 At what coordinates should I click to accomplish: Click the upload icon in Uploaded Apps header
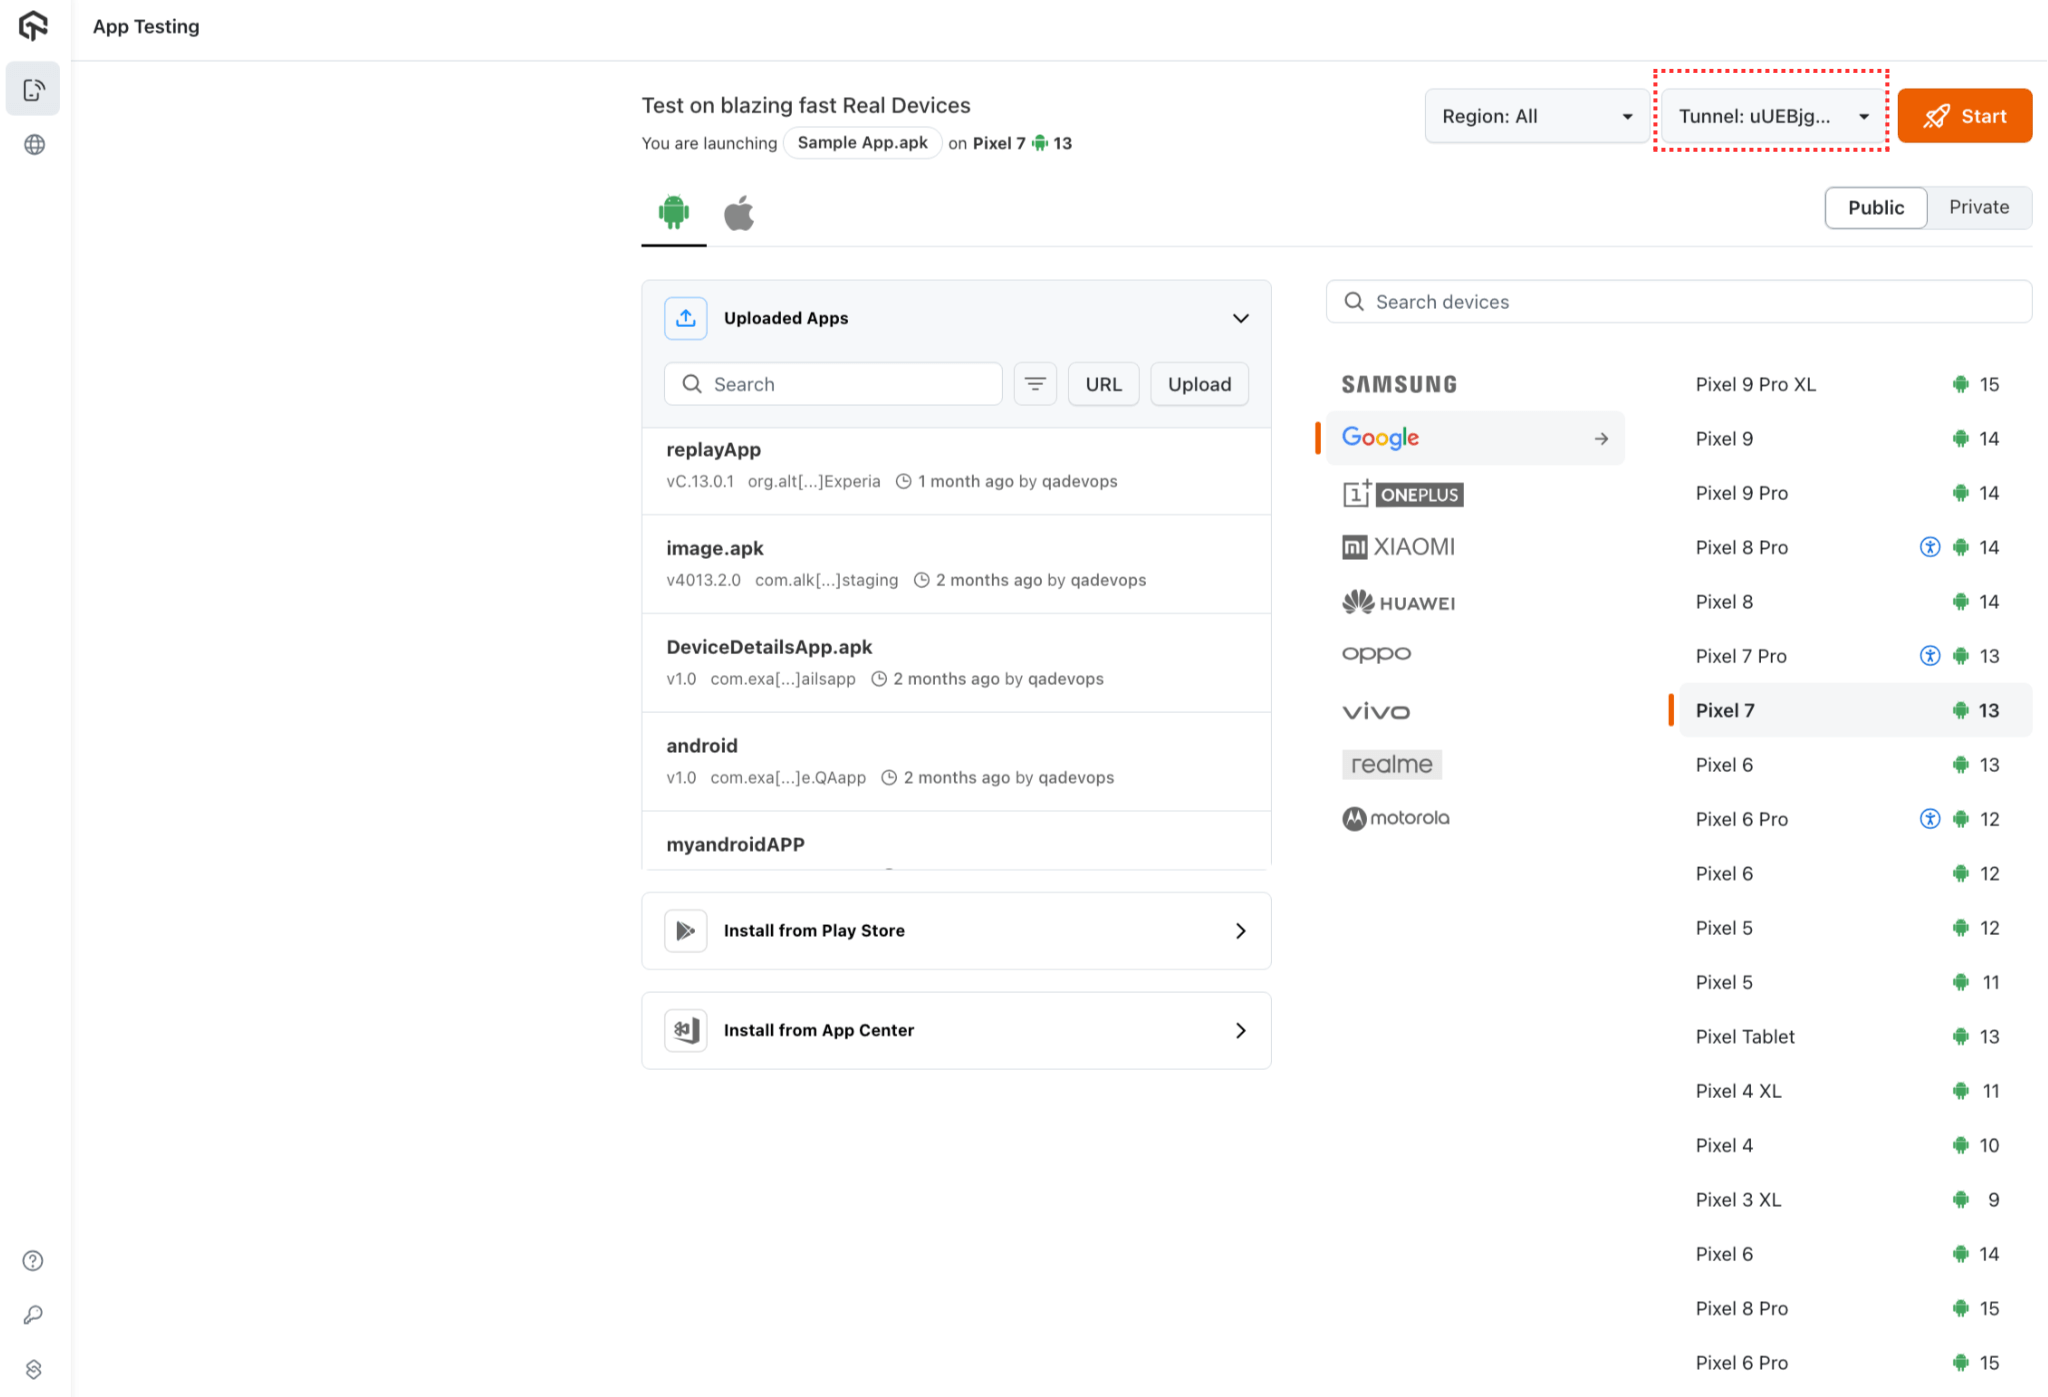pos(686,318)
